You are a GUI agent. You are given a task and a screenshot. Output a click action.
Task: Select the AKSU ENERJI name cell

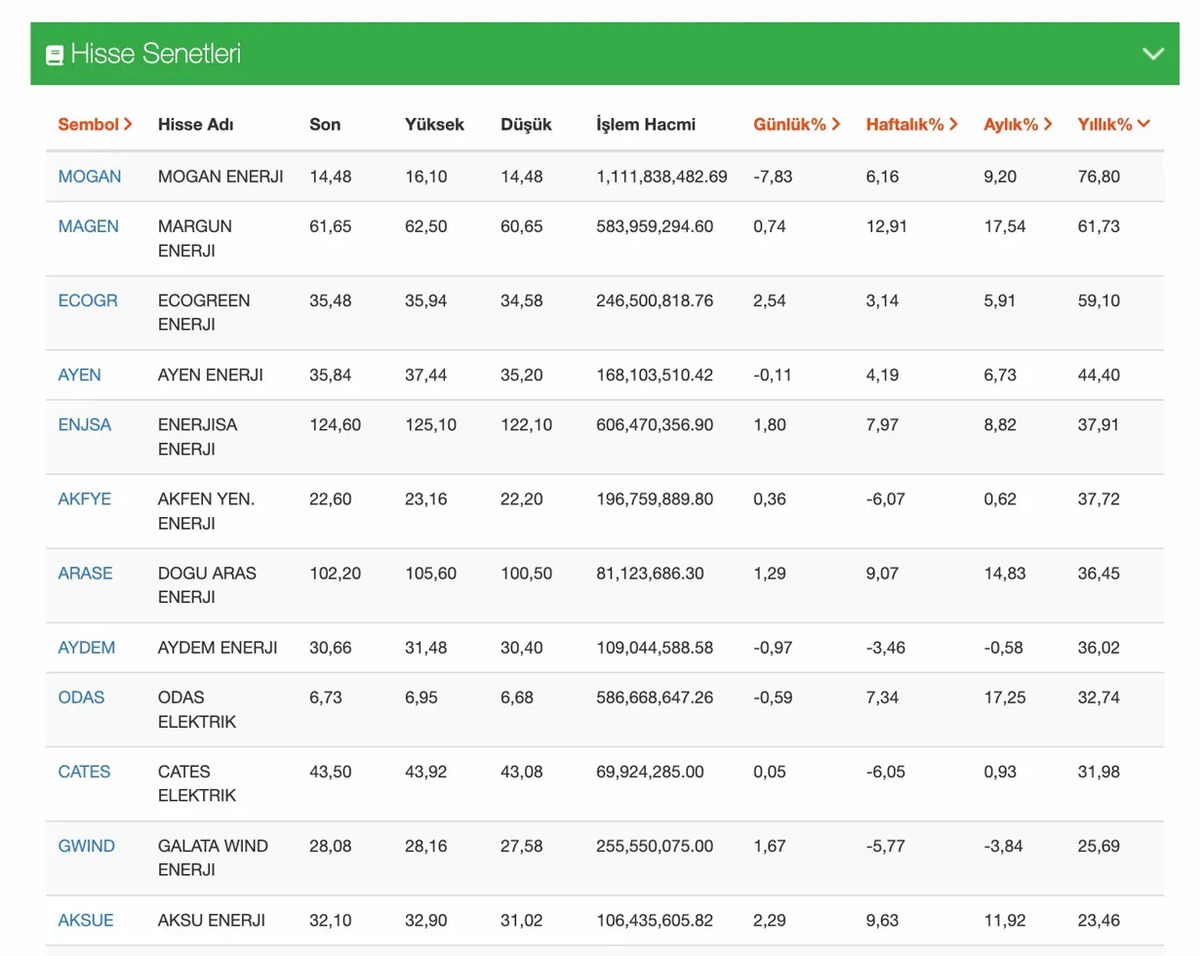point(212,919)
